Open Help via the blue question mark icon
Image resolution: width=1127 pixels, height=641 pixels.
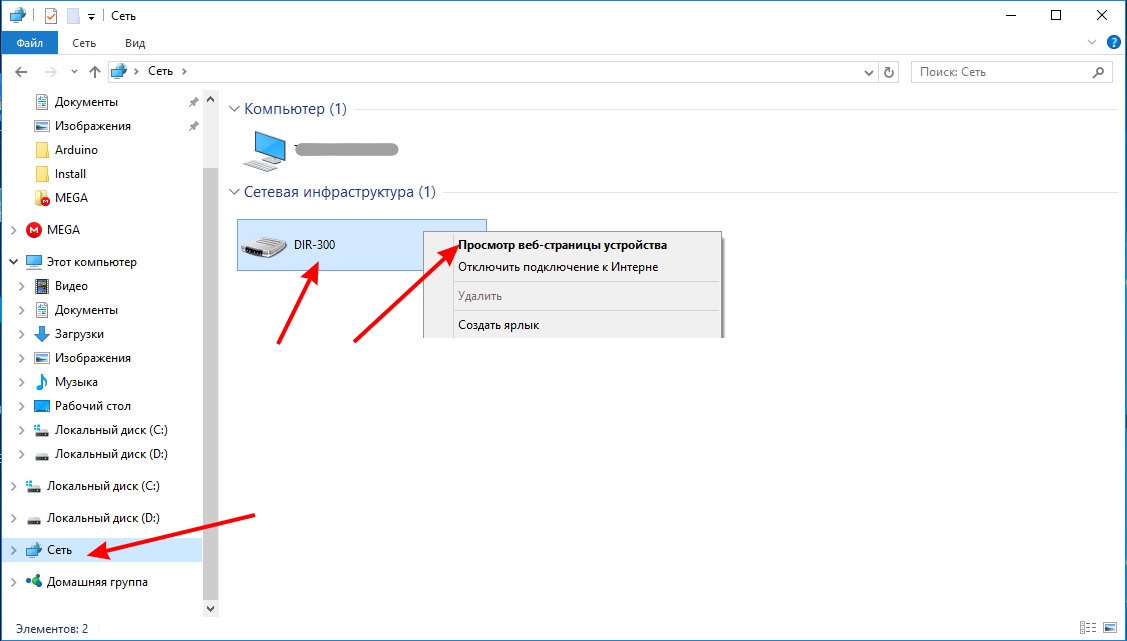point(1113,42)
